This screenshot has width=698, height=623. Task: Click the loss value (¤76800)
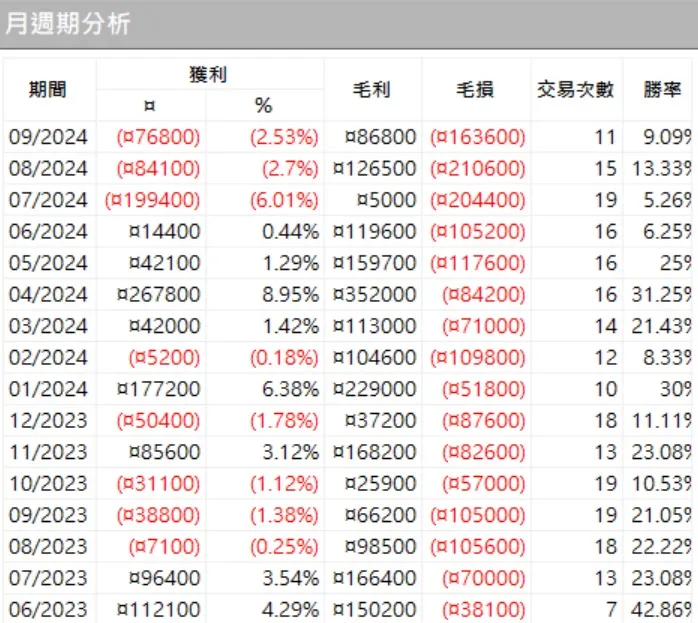[x=158, y=137]
